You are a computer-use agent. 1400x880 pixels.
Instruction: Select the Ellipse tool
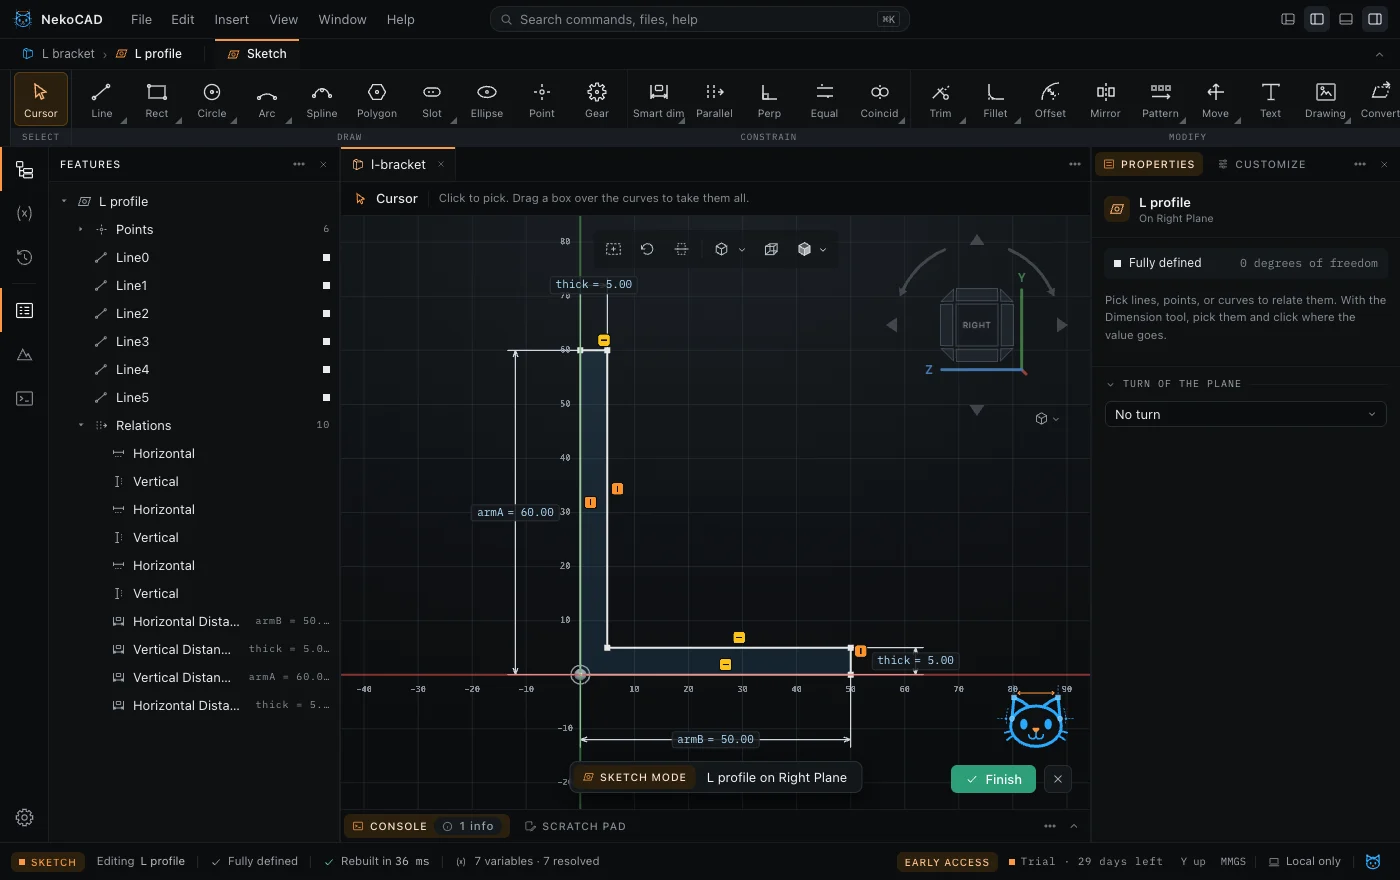(486, 100)
